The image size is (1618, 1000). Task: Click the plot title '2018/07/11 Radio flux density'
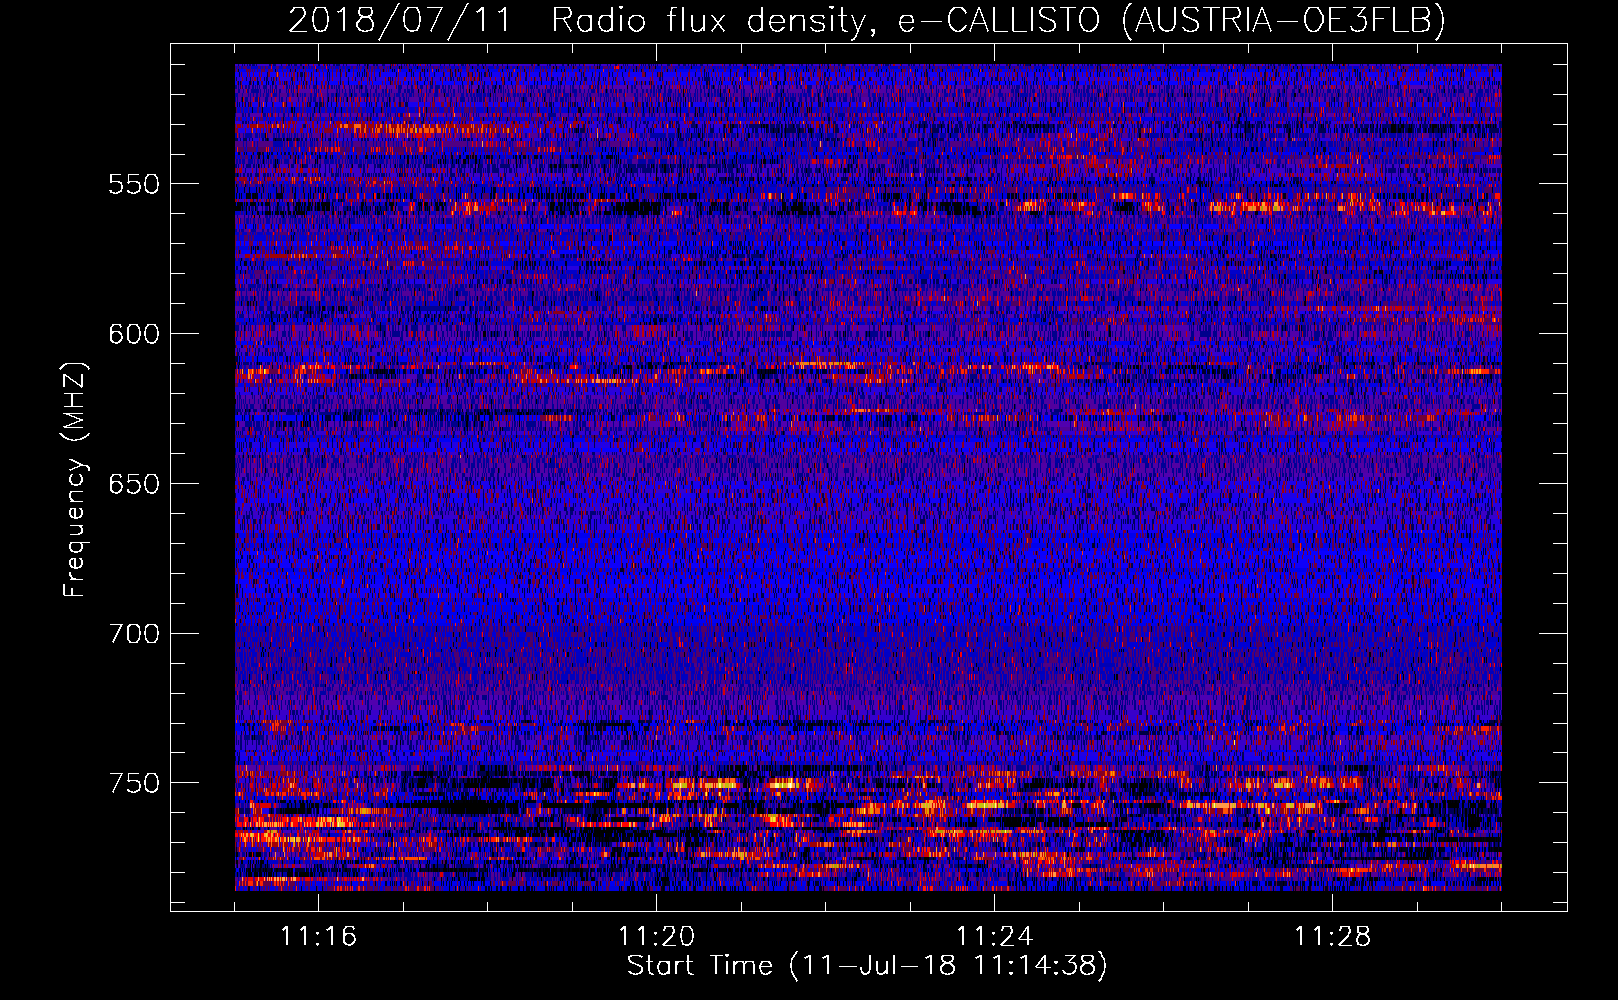577,20
